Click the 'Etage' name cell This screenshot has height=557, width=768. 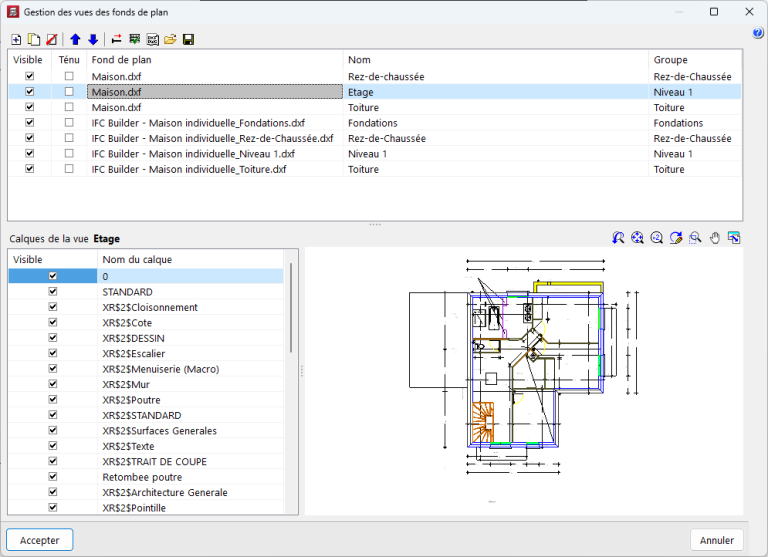(496, 92)
